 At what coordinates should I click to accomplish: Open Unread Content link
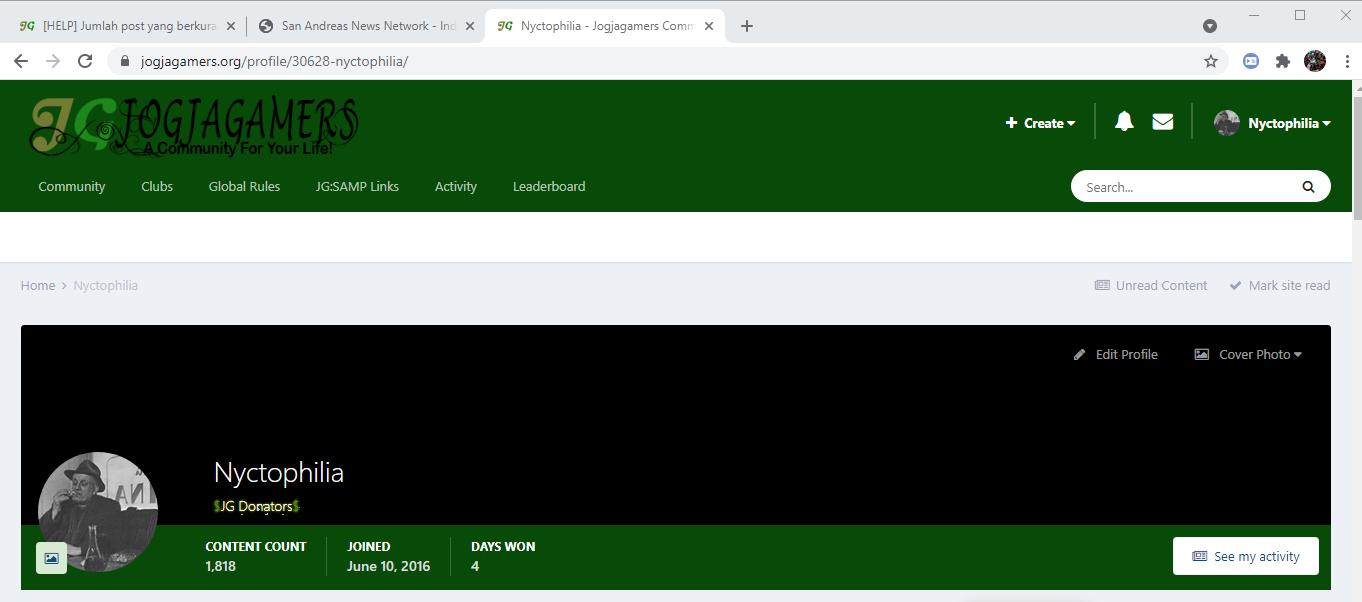[1151, 285]
